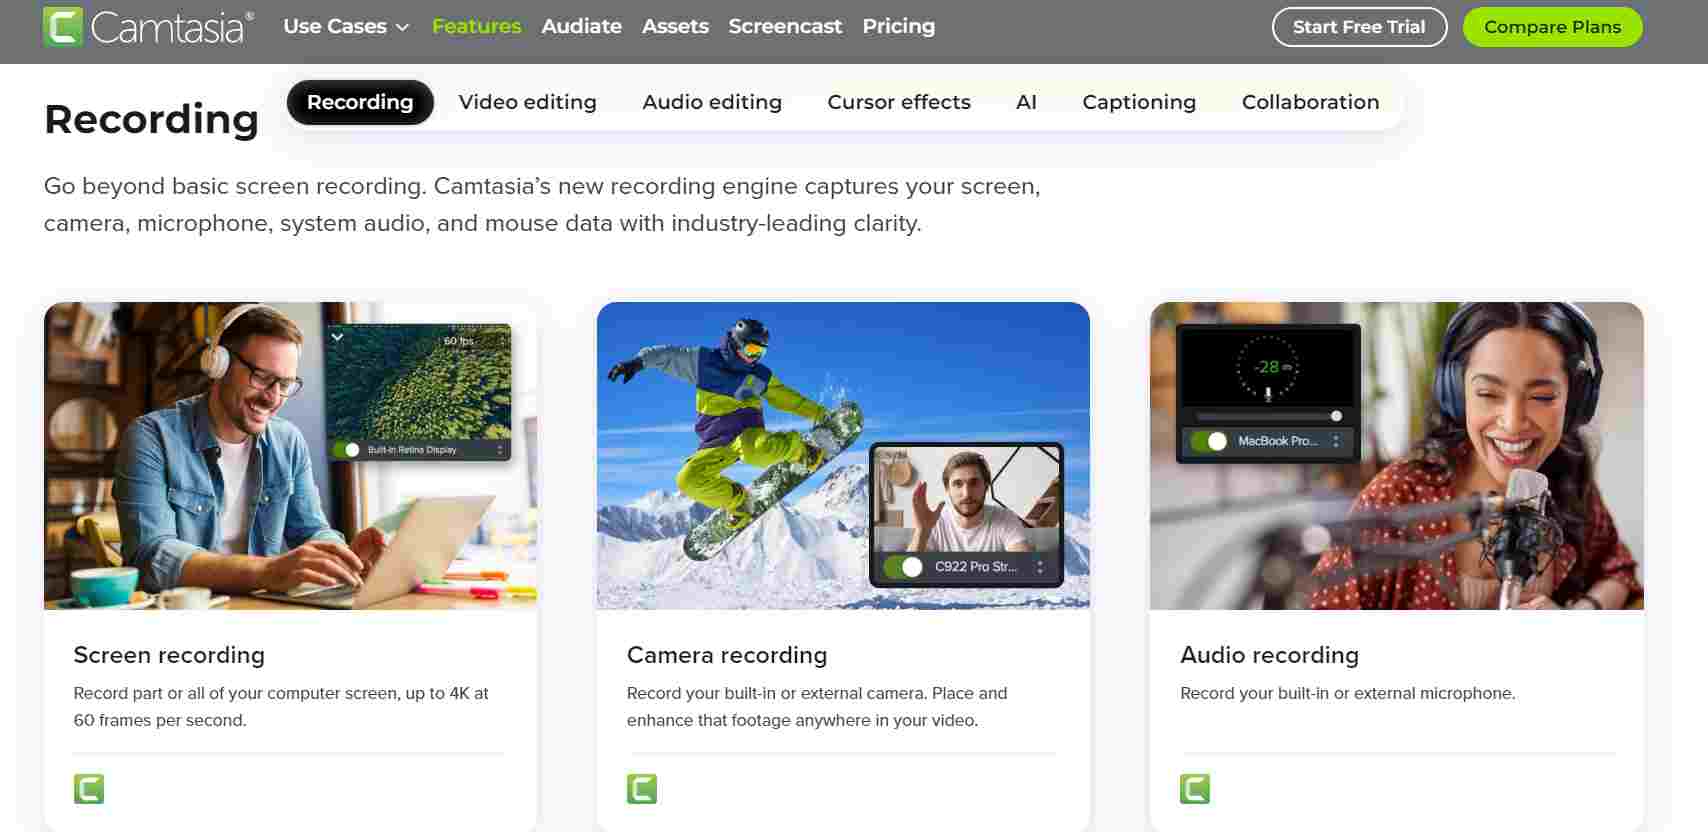Click the Camtasia logo in header

[x=148, y=27]
